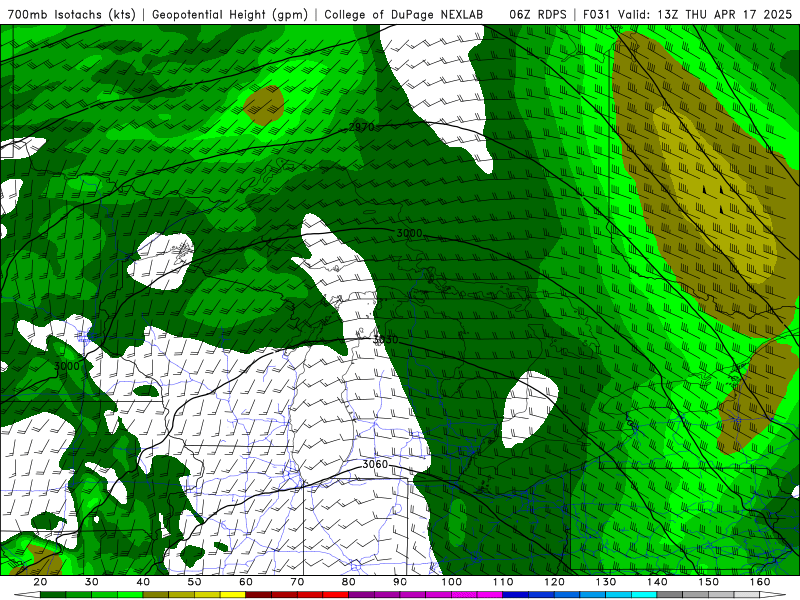Click the "700mb Isotachs (kts)" title text
Screen dimensions: 800x600
point(71,14)
